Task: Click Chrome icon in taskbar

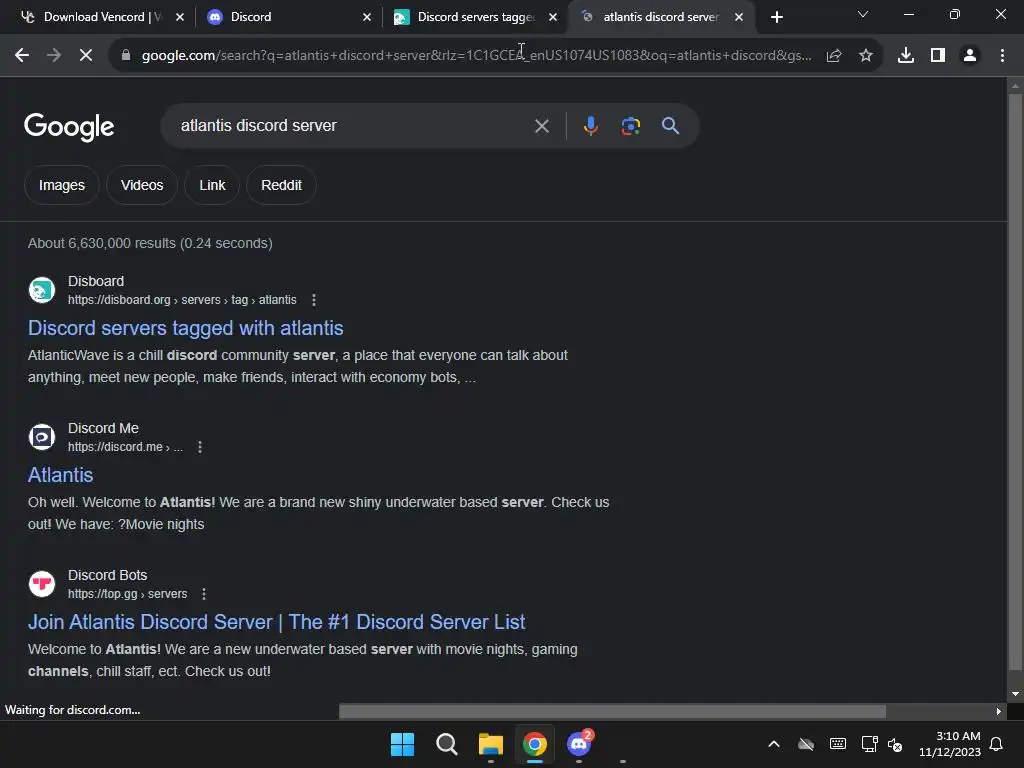Action: pos(535,744)
